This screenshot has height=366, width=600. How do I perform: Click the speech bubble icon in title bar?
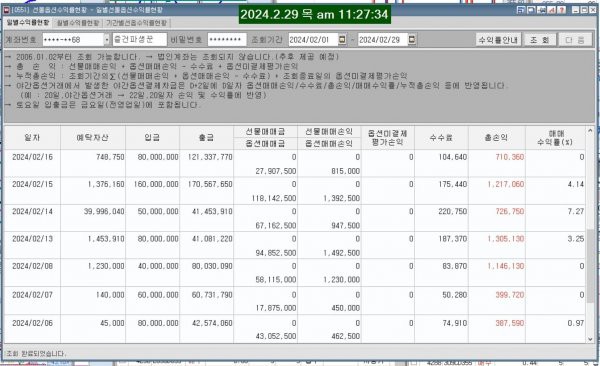[x=531, y=10]
